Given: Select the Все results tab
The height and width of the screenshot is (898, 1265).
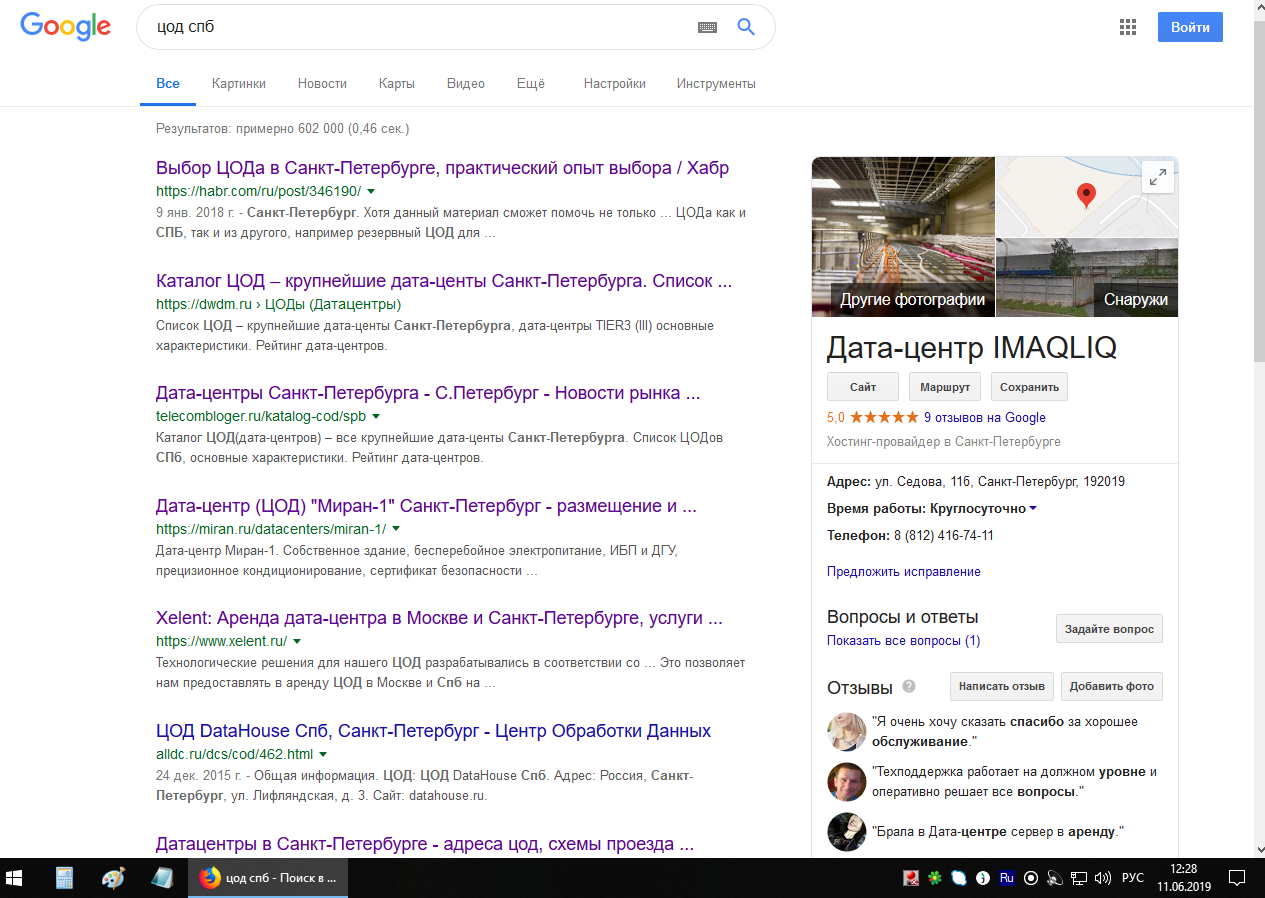Looking at the screenshot, I should coord(168,84).
